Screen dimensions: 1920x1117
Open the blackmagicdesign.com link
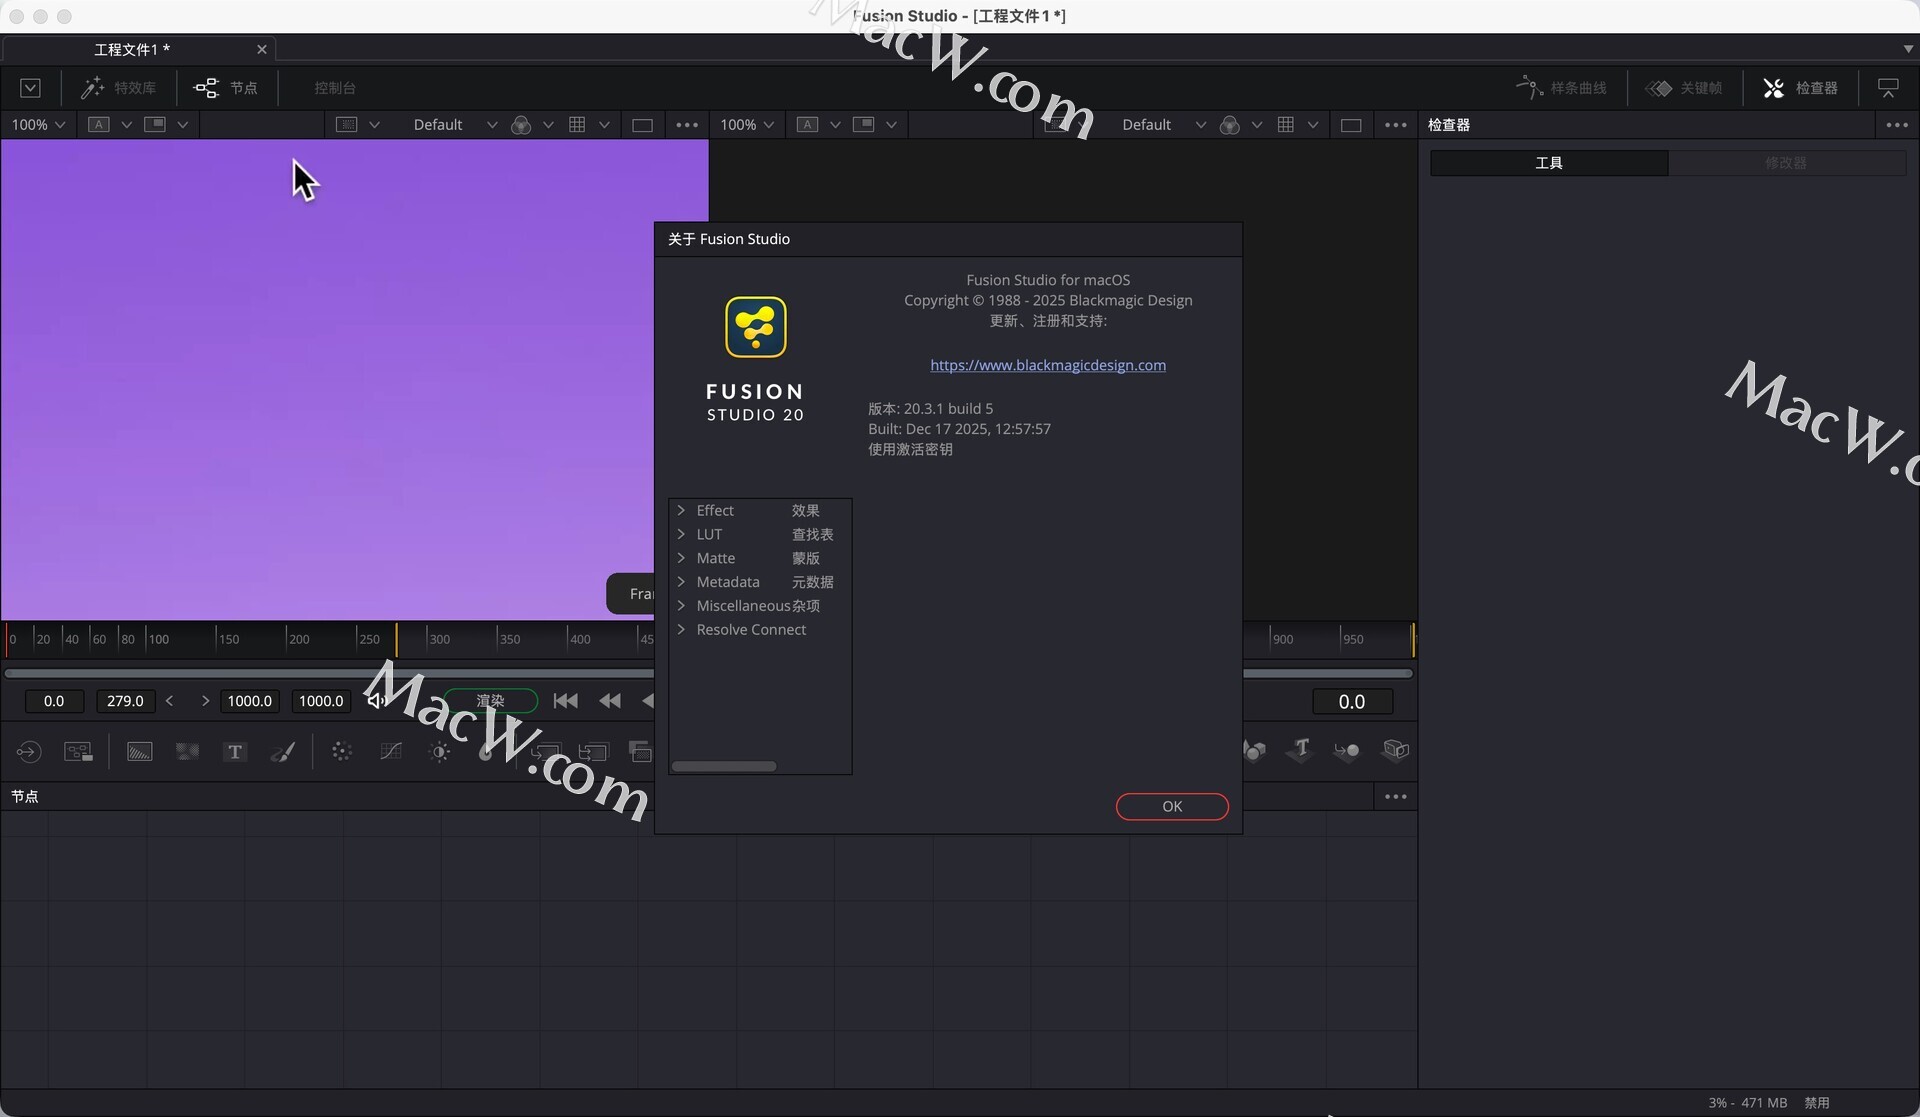1047,365
